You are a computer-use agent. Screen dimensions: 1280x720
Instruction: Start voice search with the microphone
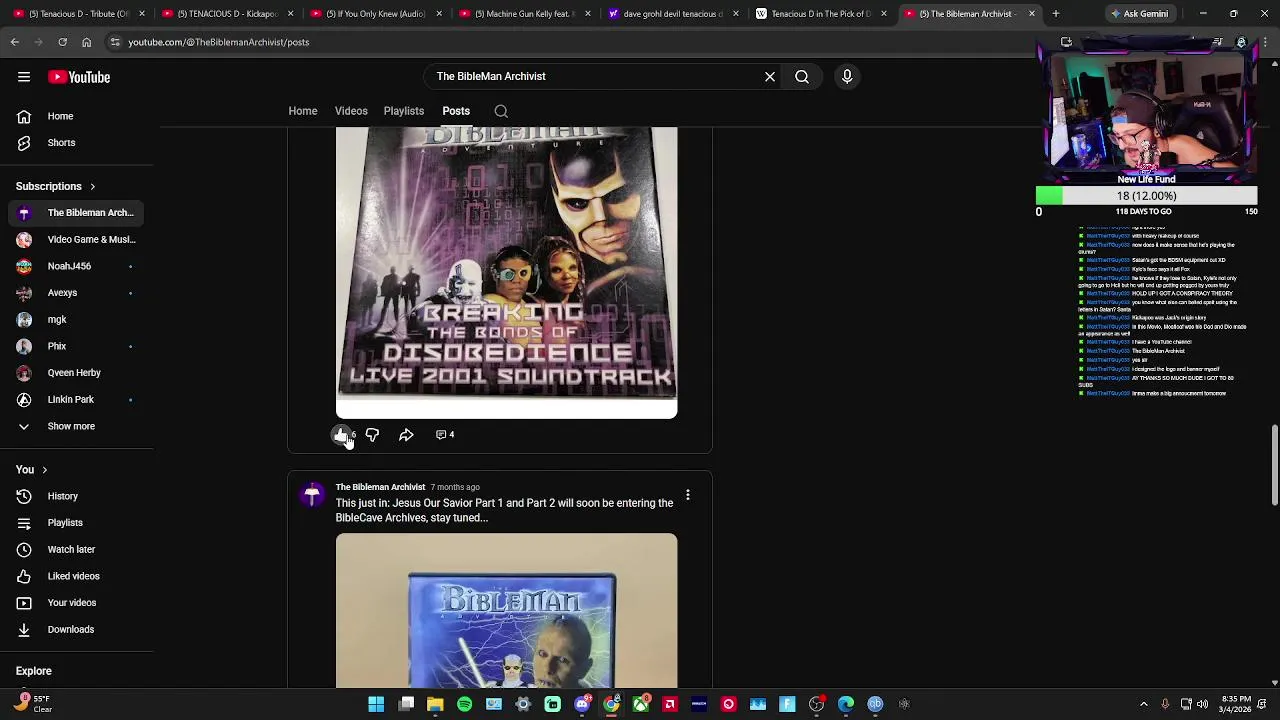(x=847, y=76)
